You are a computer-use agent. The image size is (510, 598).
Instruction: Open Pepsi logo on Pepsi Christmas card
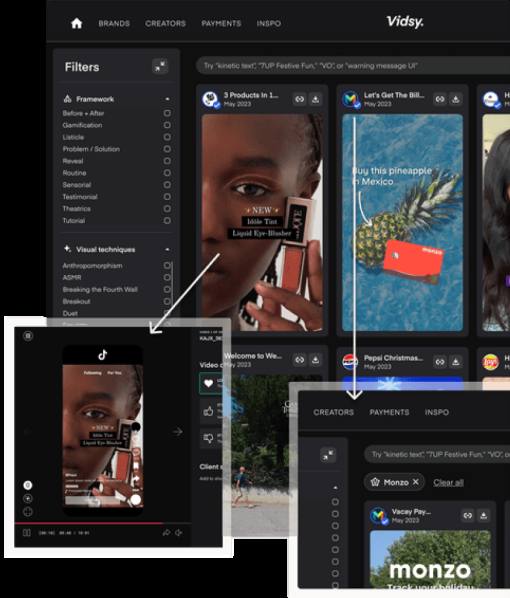point(350,362)
